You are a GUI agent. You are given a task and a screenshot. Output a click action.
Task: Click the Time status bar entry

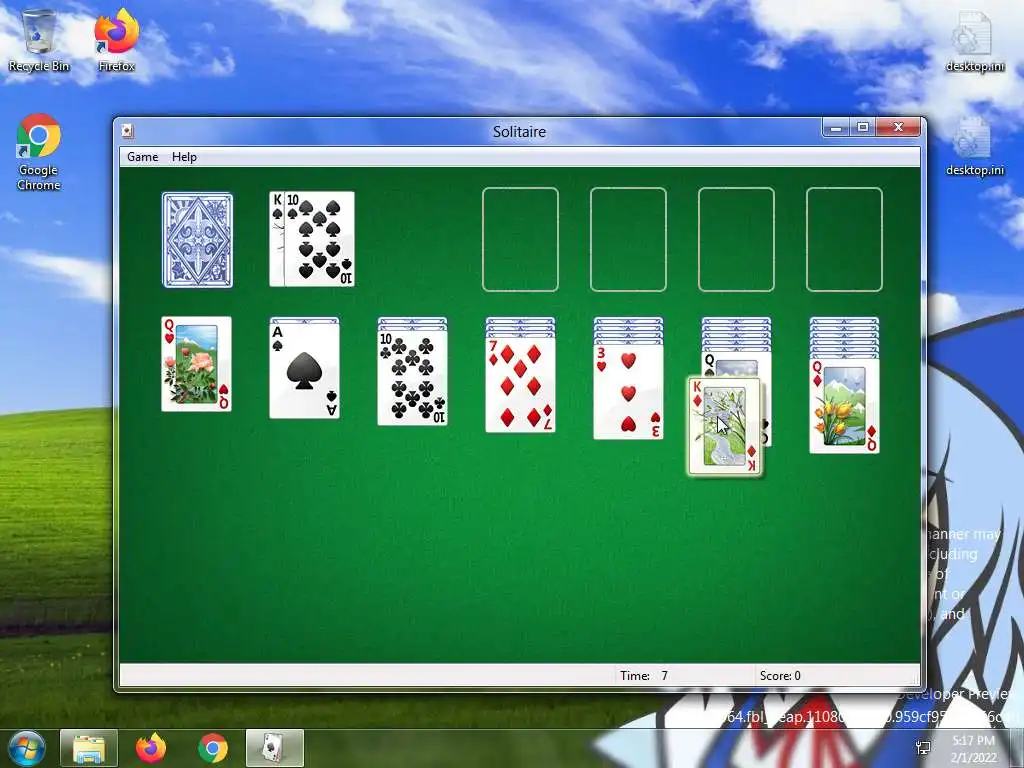coord(644,675)
